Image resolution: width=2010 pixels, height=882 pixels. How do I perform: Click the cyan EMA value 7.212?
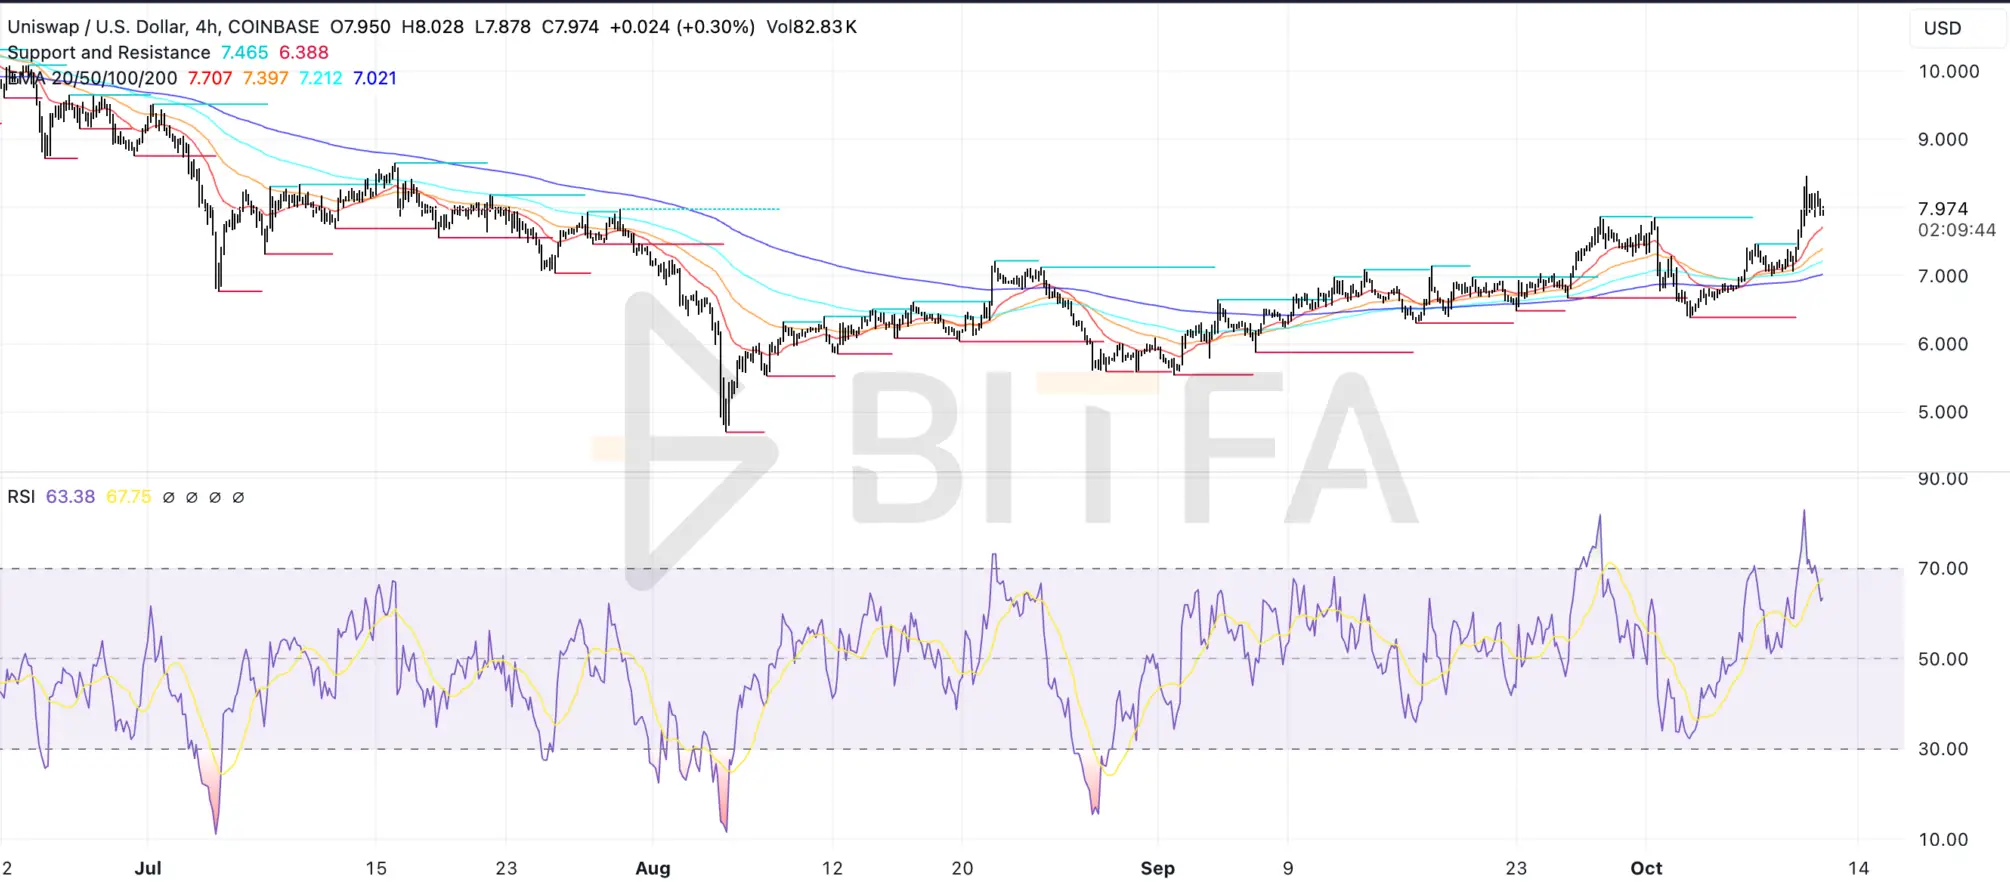click(320, 78)
